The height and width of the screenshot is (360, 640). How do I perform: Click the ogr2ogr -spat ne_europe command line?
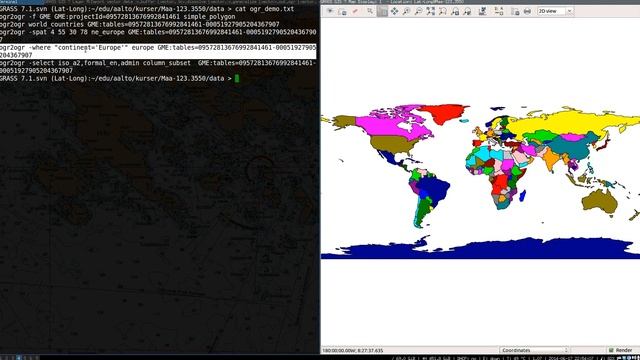pos(158,36)
